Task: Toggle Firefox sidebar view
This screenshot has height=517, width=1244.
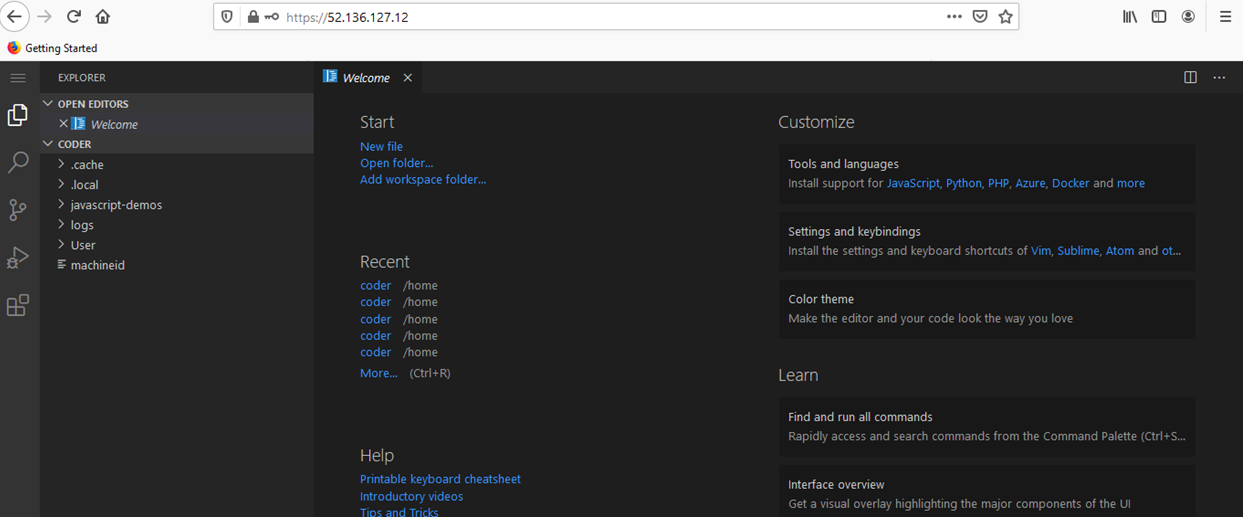Action: point(1159,17)
